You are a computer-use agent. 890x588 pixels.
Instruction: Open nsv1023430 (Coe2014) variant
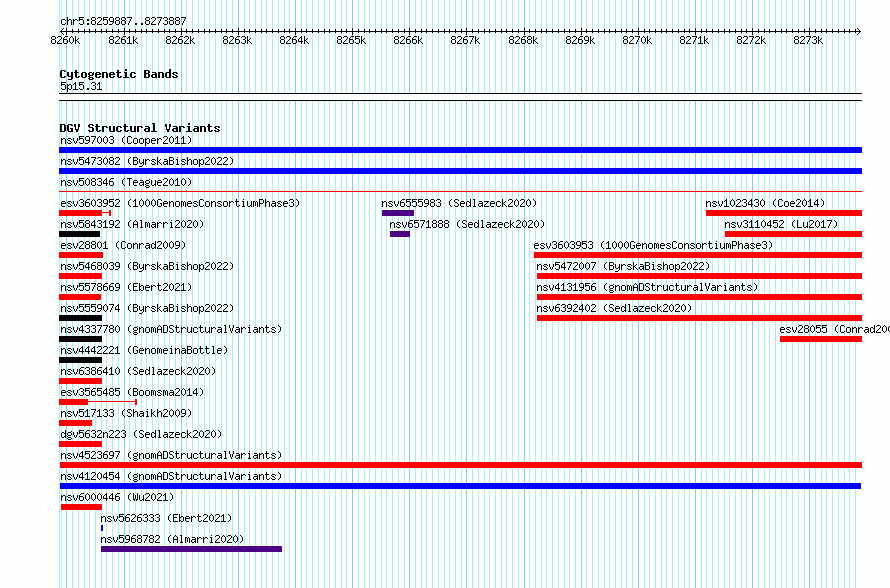tap(765, 203)
